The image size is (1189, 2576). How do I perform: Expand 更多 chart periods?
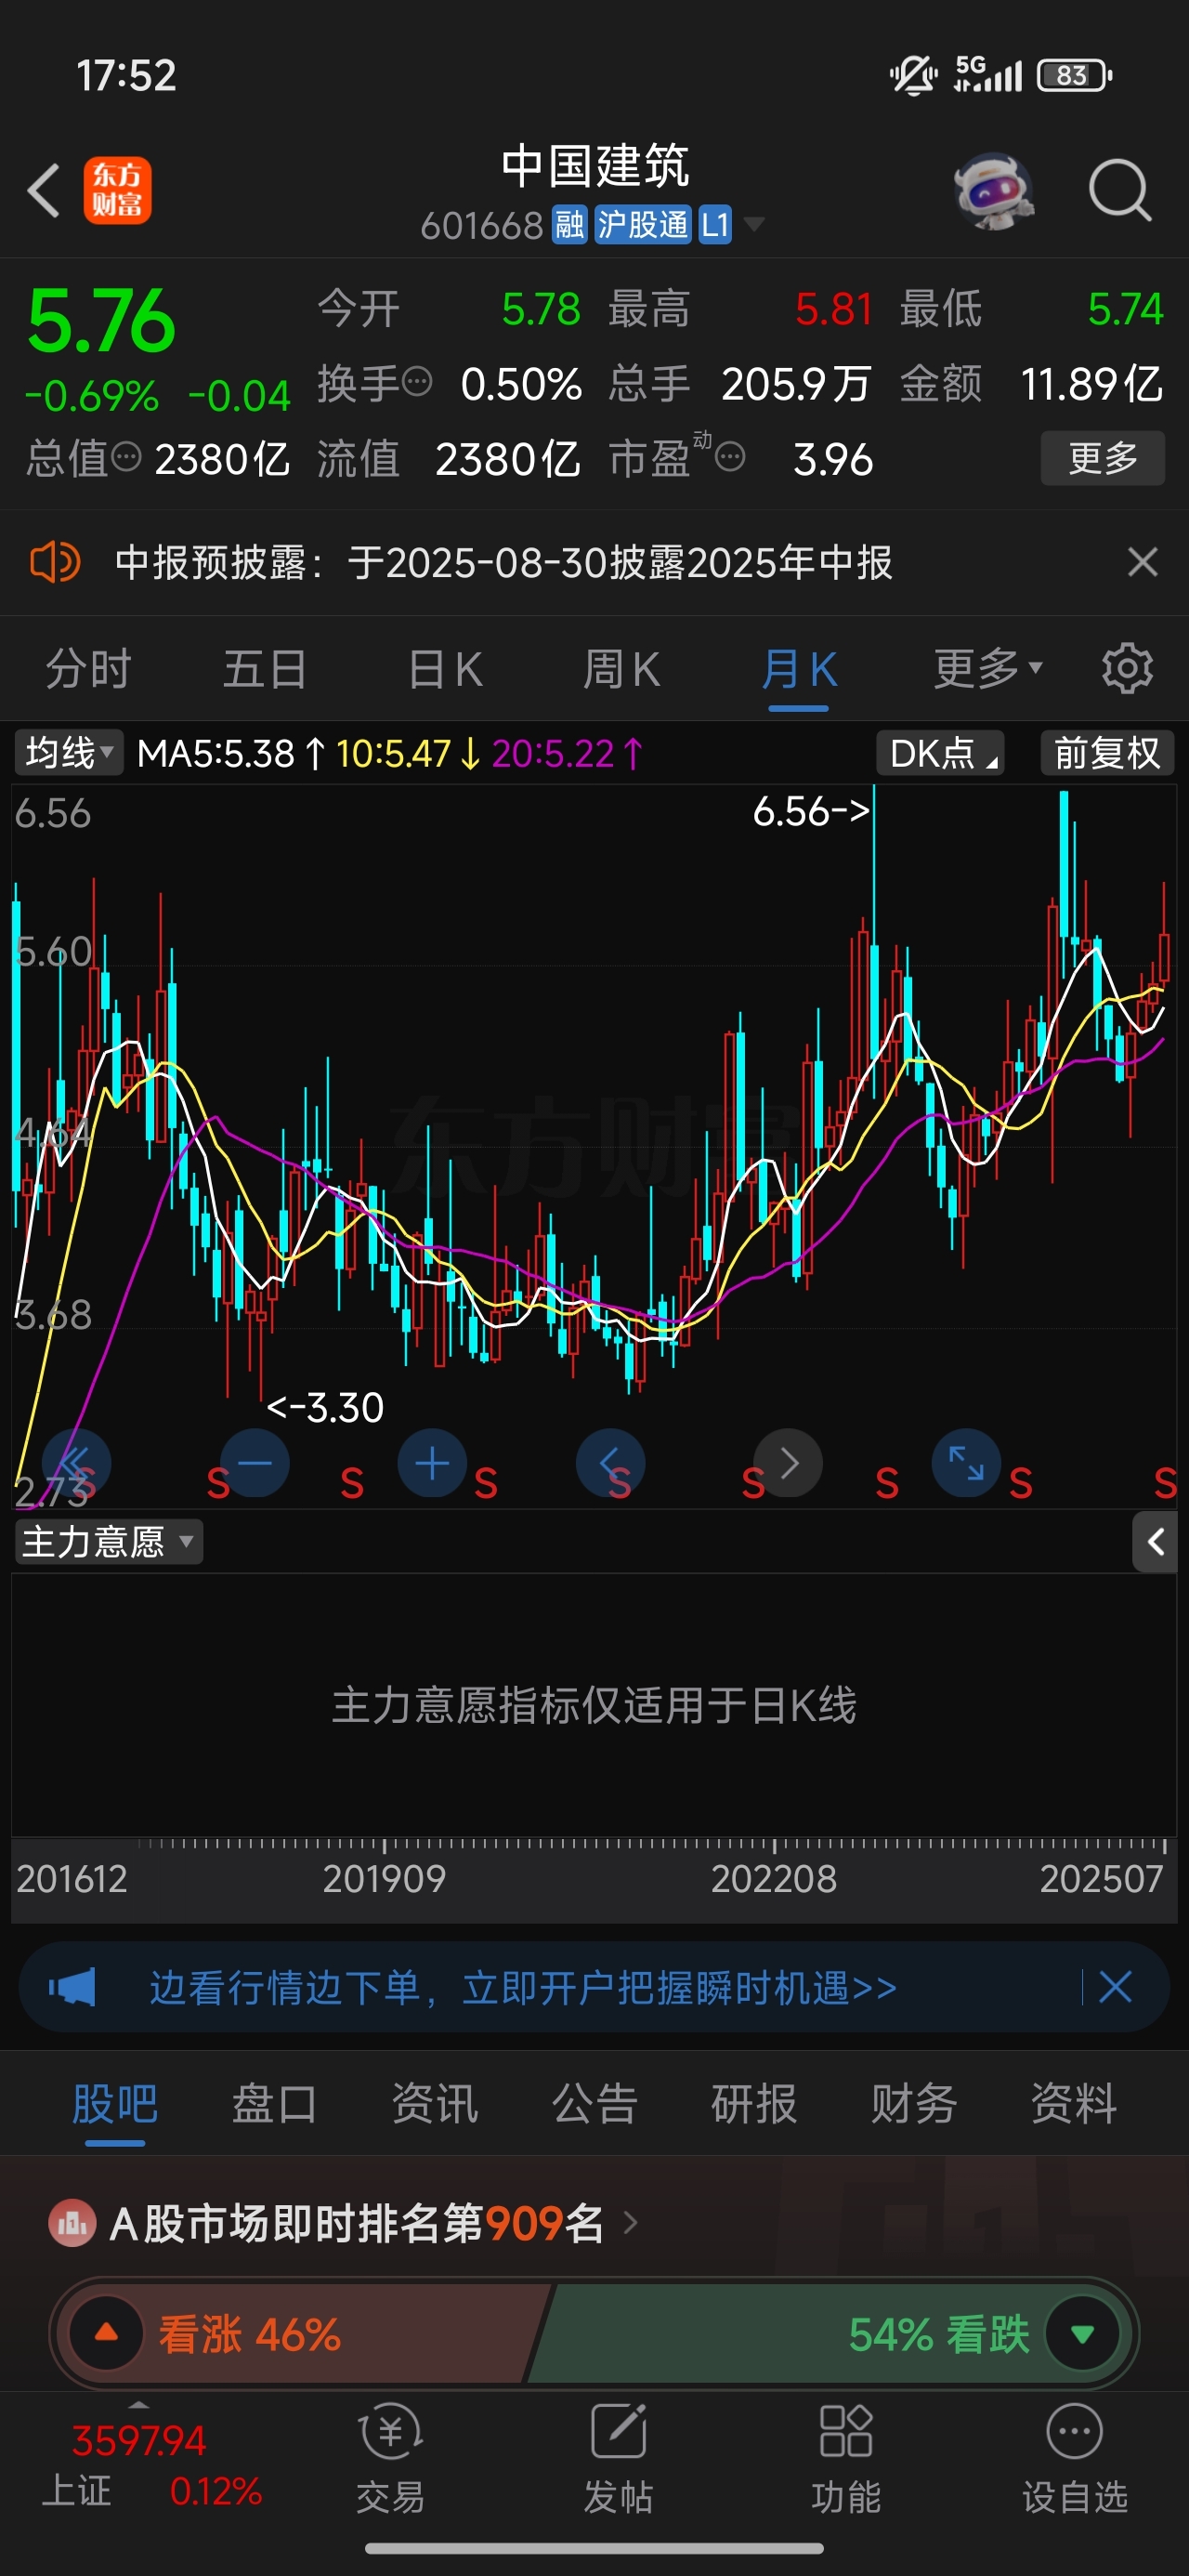[x=988, y=668]
